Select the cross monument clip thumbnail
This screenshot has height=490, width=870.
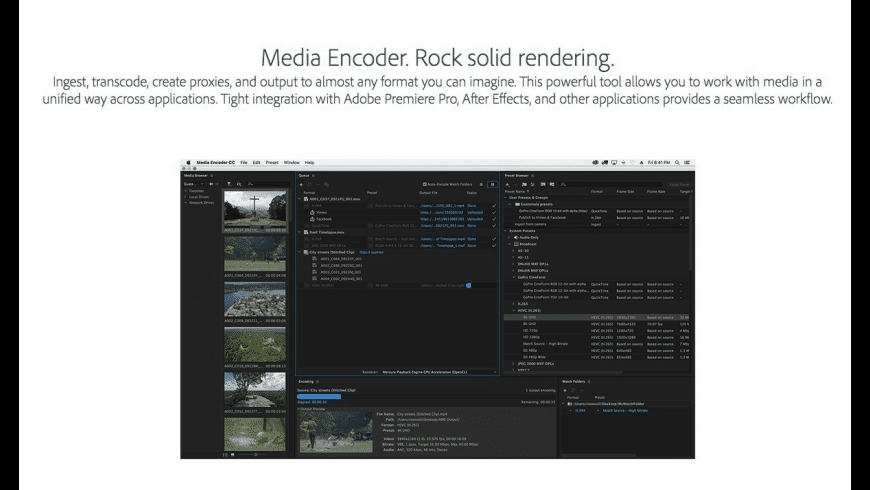[255, 208]
